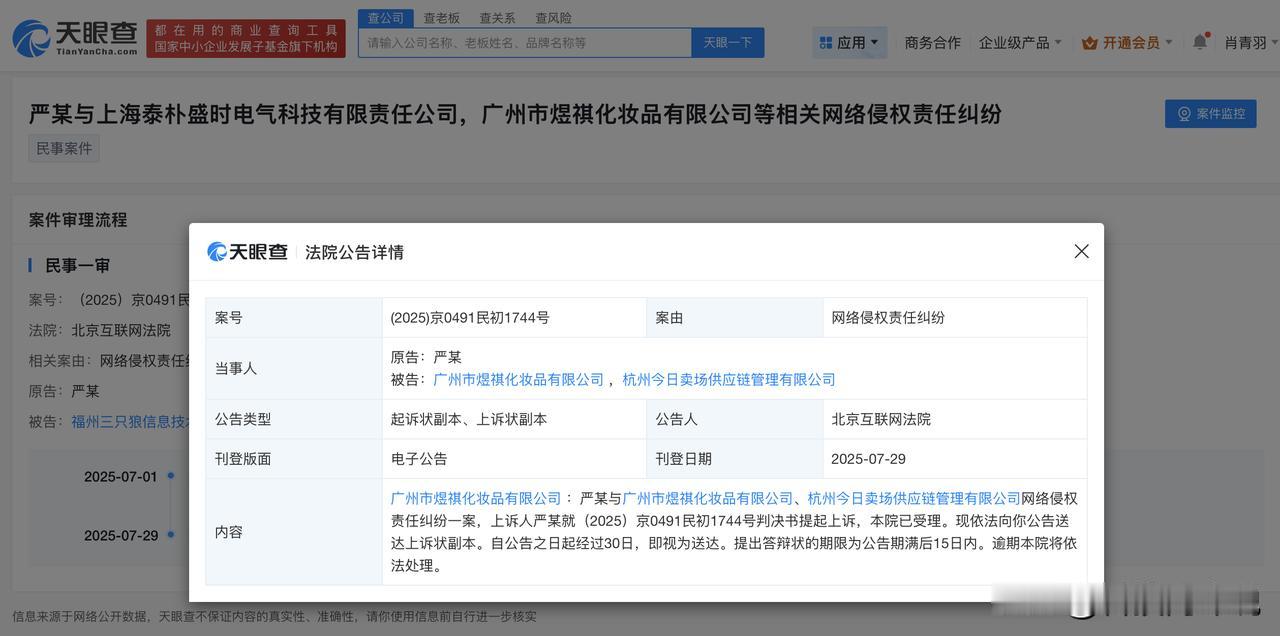Click the TianYanCha logo in dialog header

tap(247, 252)
